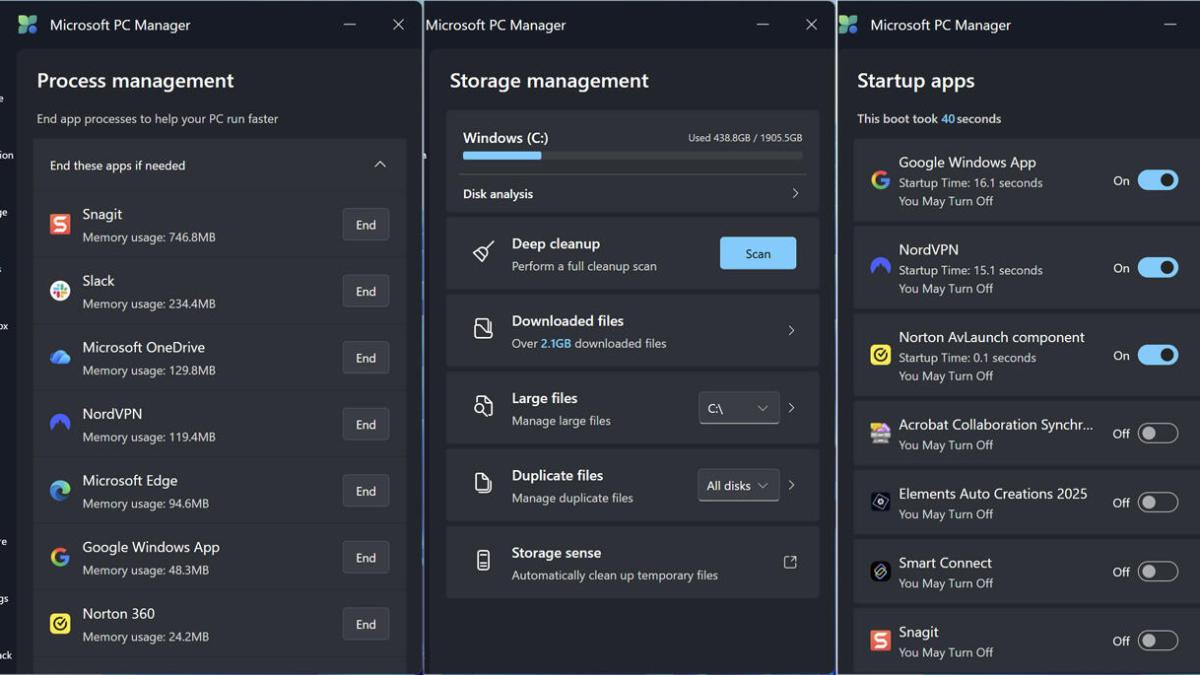The width and height of the screenshot is (1200, 675).
Task: Enable Acrobat Collaboration Synchronizer startup toggle
Action: coord(1158,433)
